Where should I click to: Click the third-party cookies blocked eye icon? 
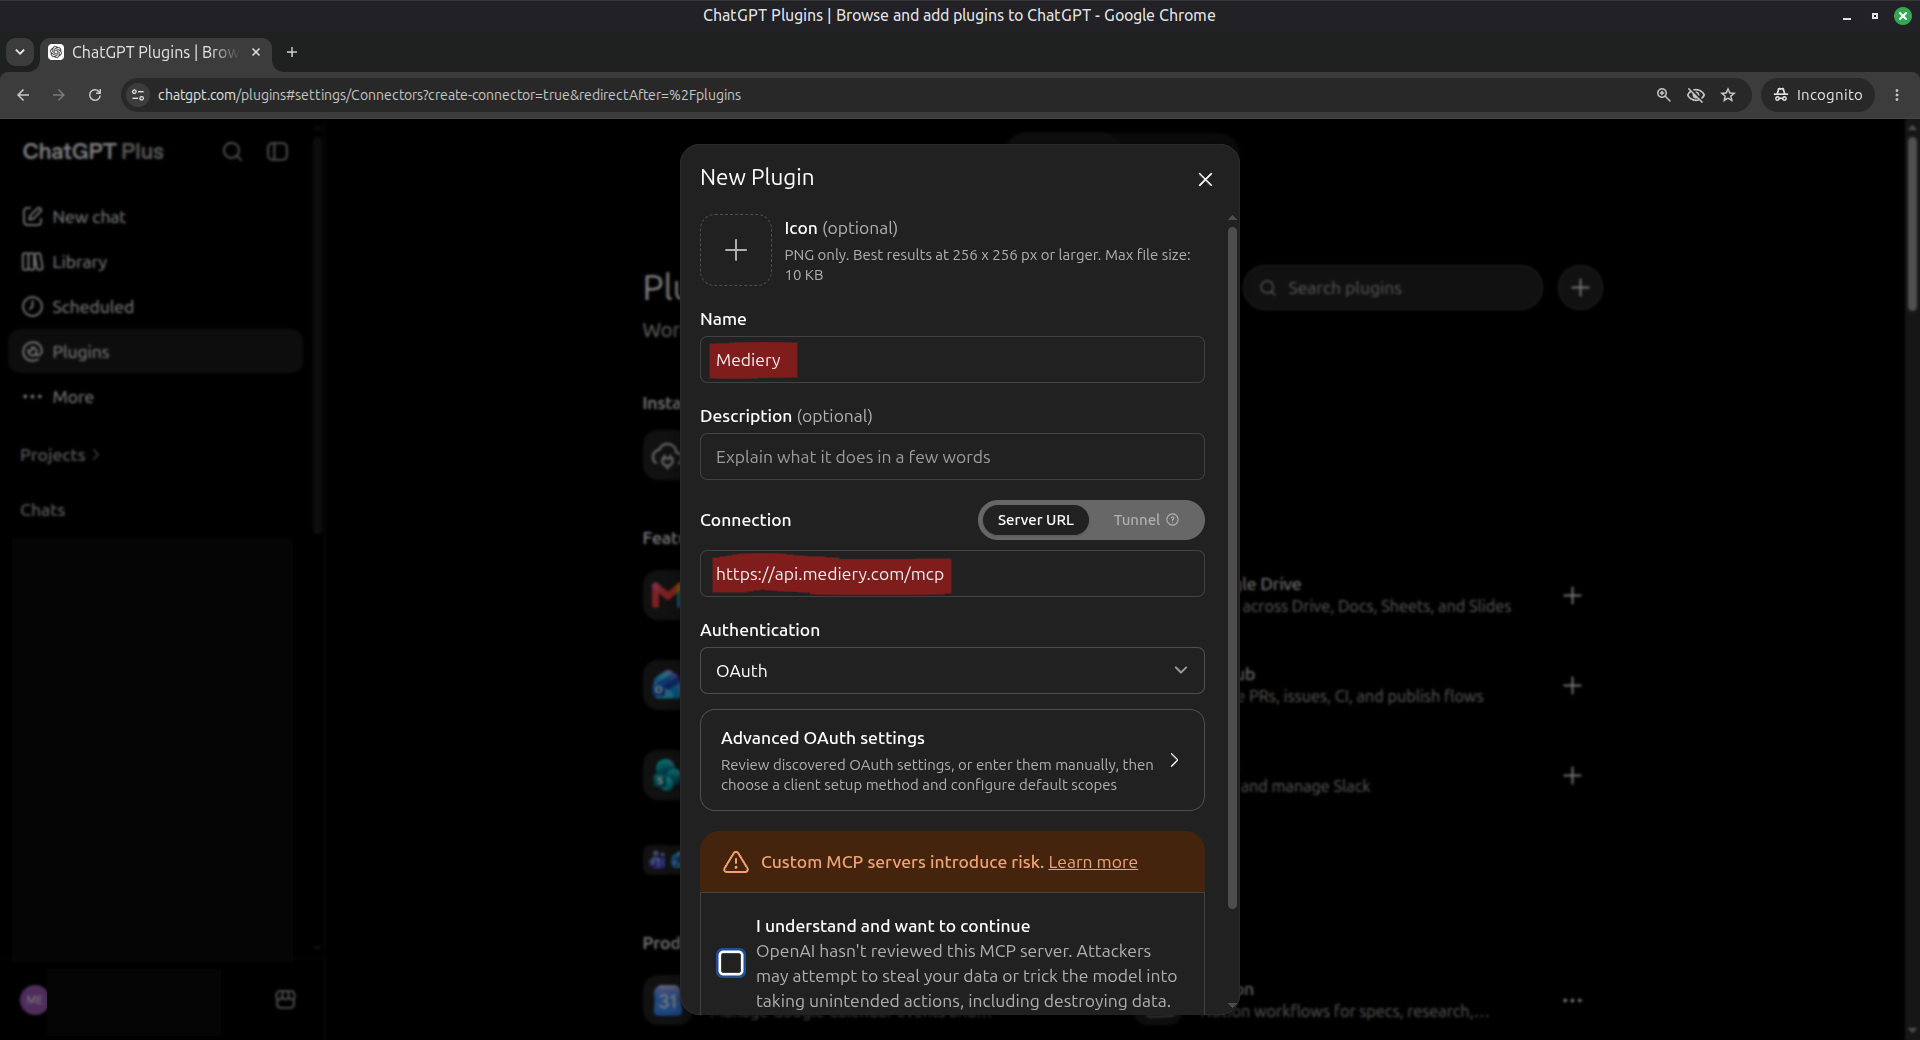[1696, 95]
